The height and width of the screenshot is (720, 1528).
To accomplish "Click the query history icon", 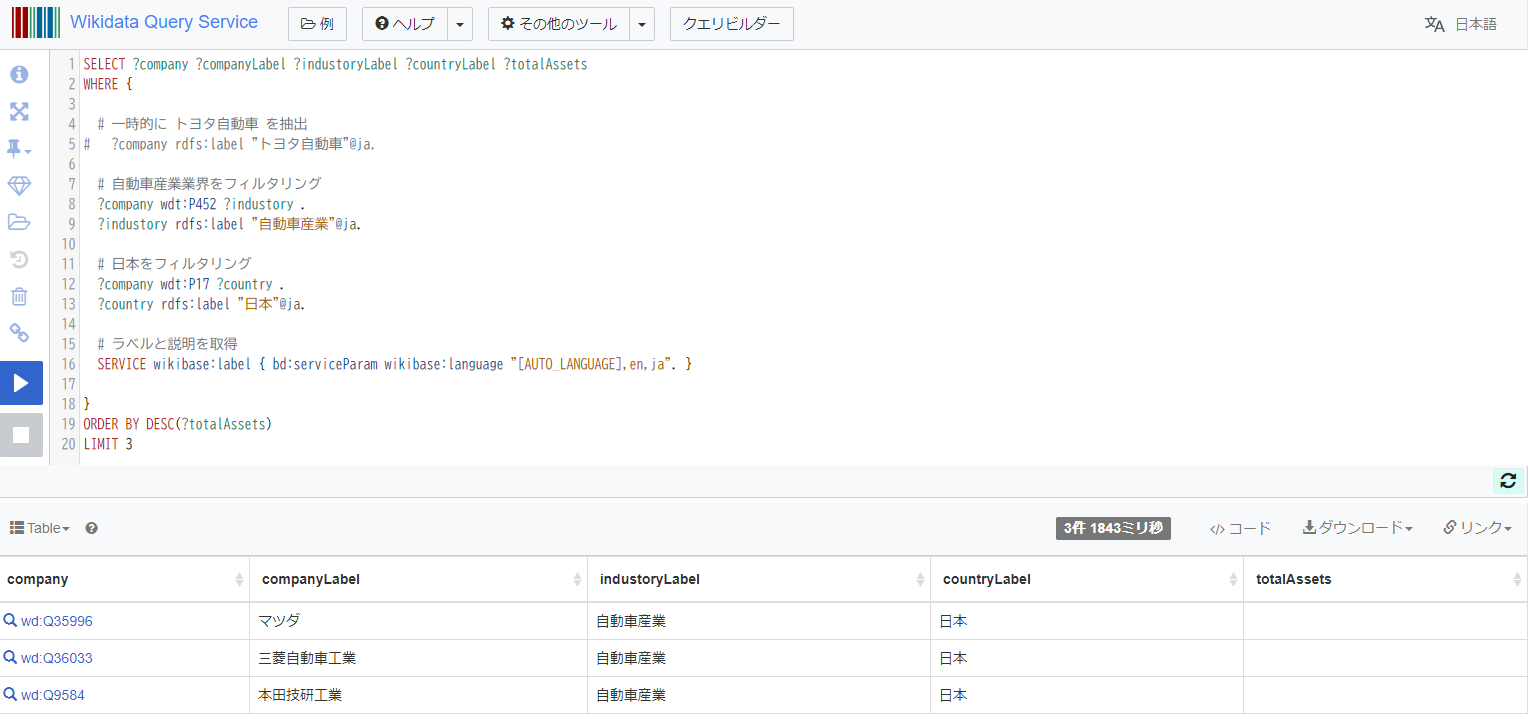I will click(19, 260).
